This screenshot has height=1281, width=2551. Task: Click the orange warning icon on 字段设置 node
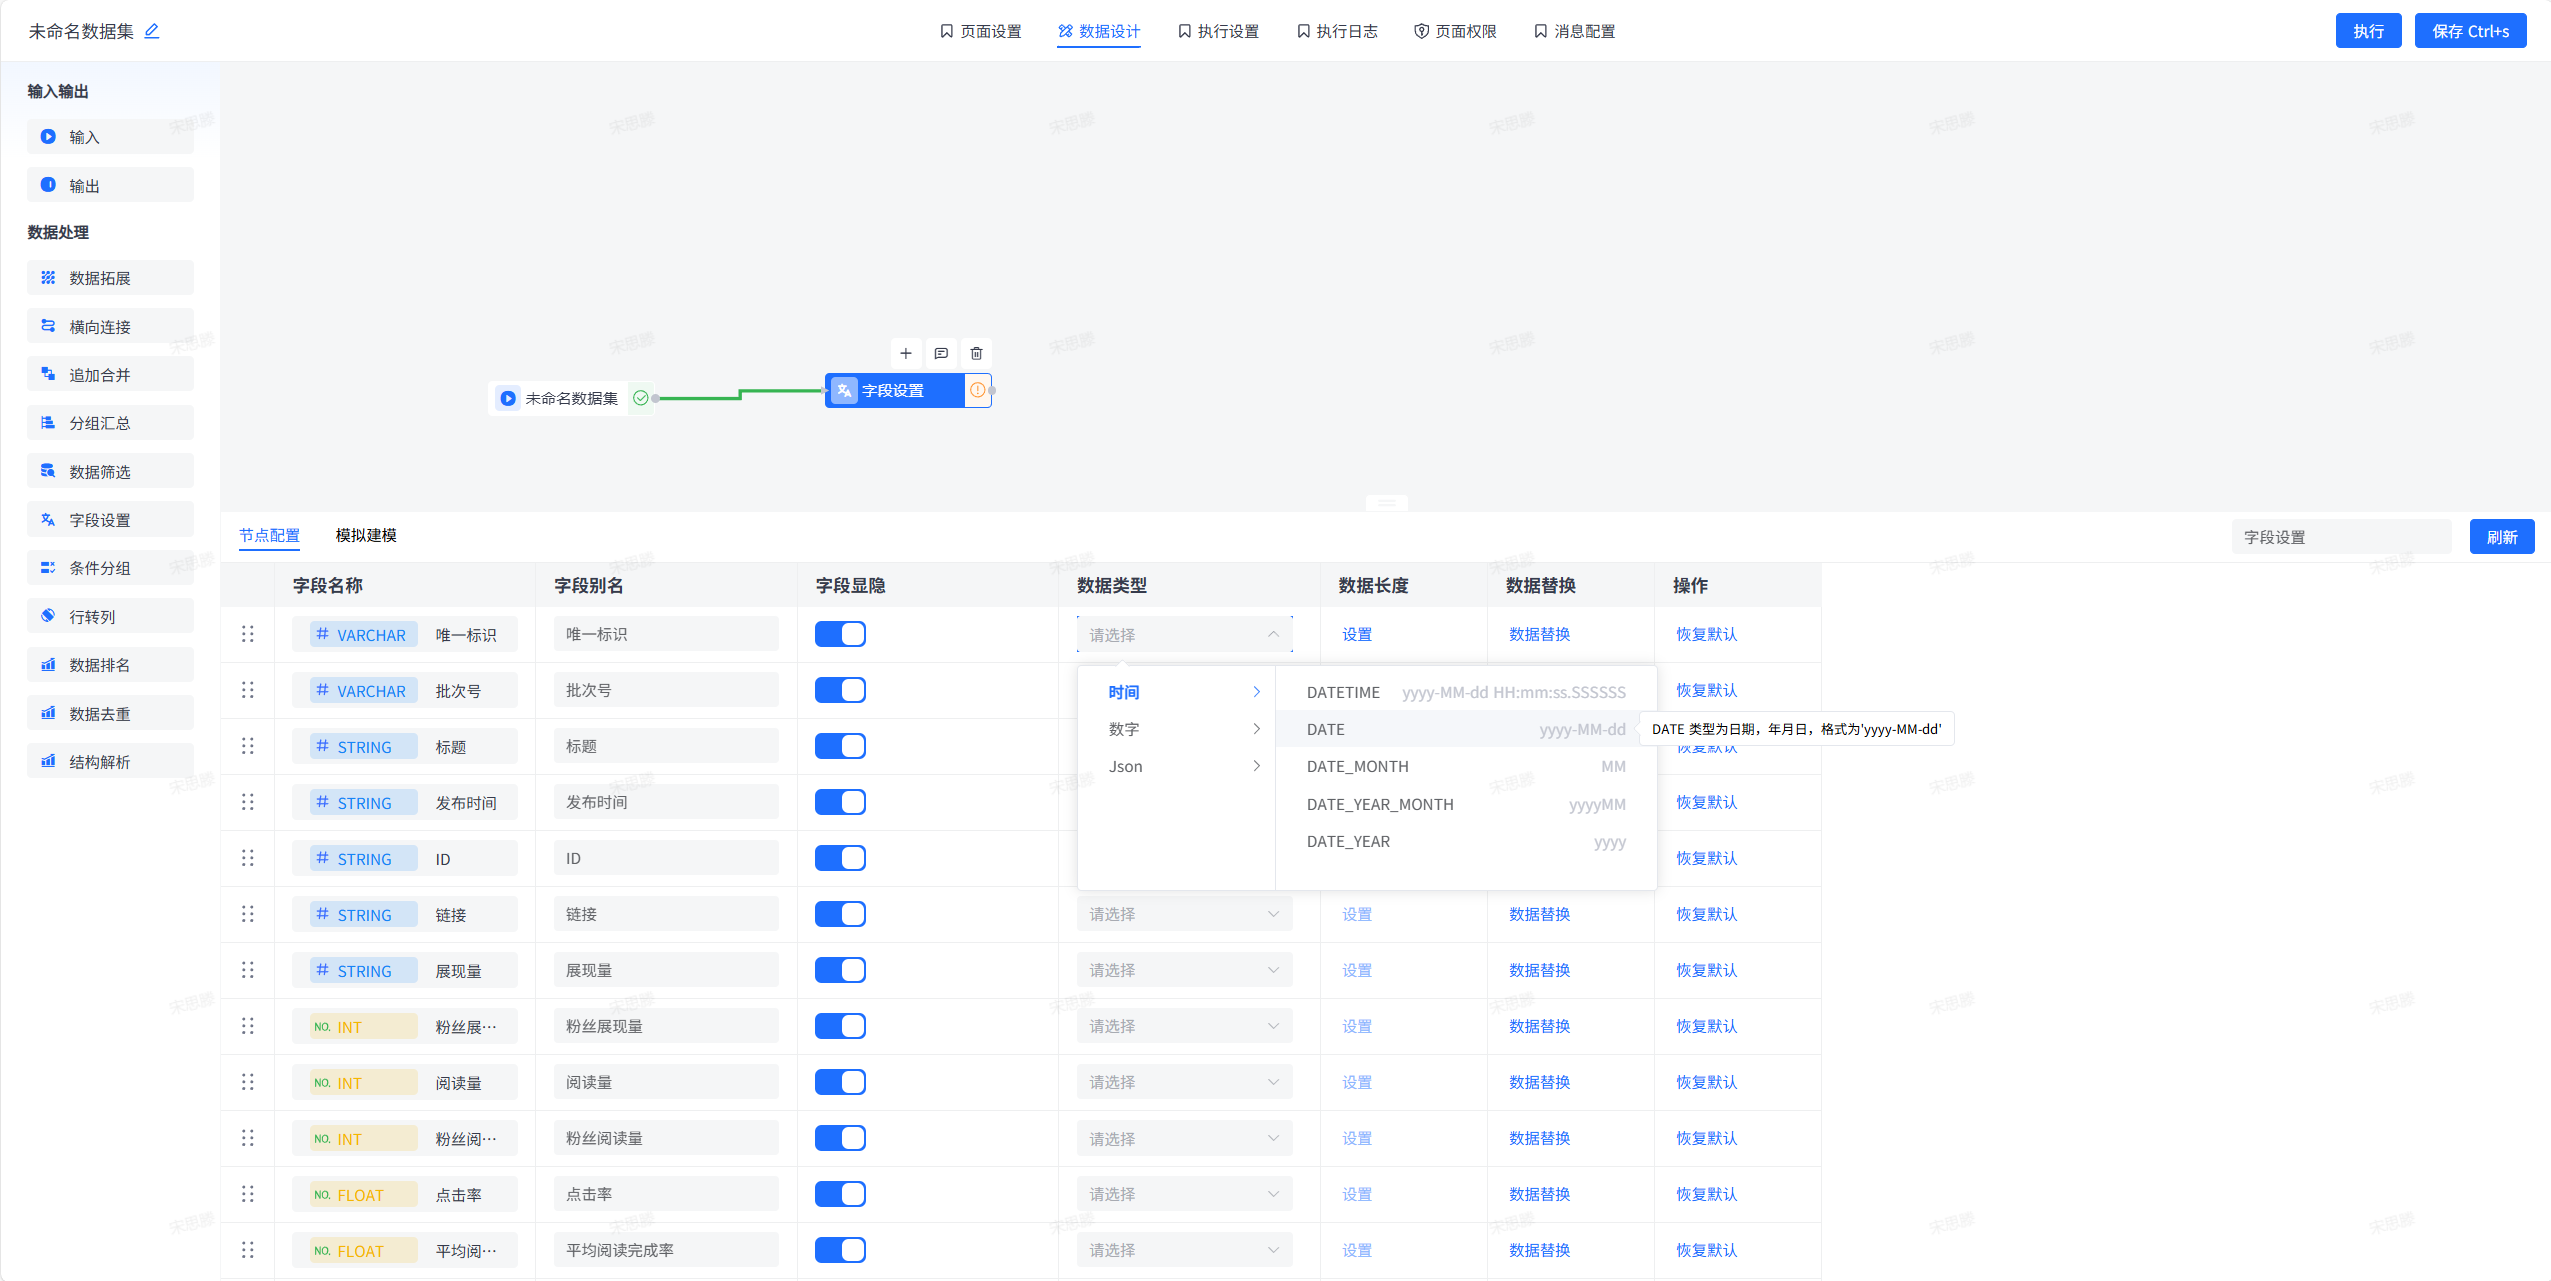(977, 390)
